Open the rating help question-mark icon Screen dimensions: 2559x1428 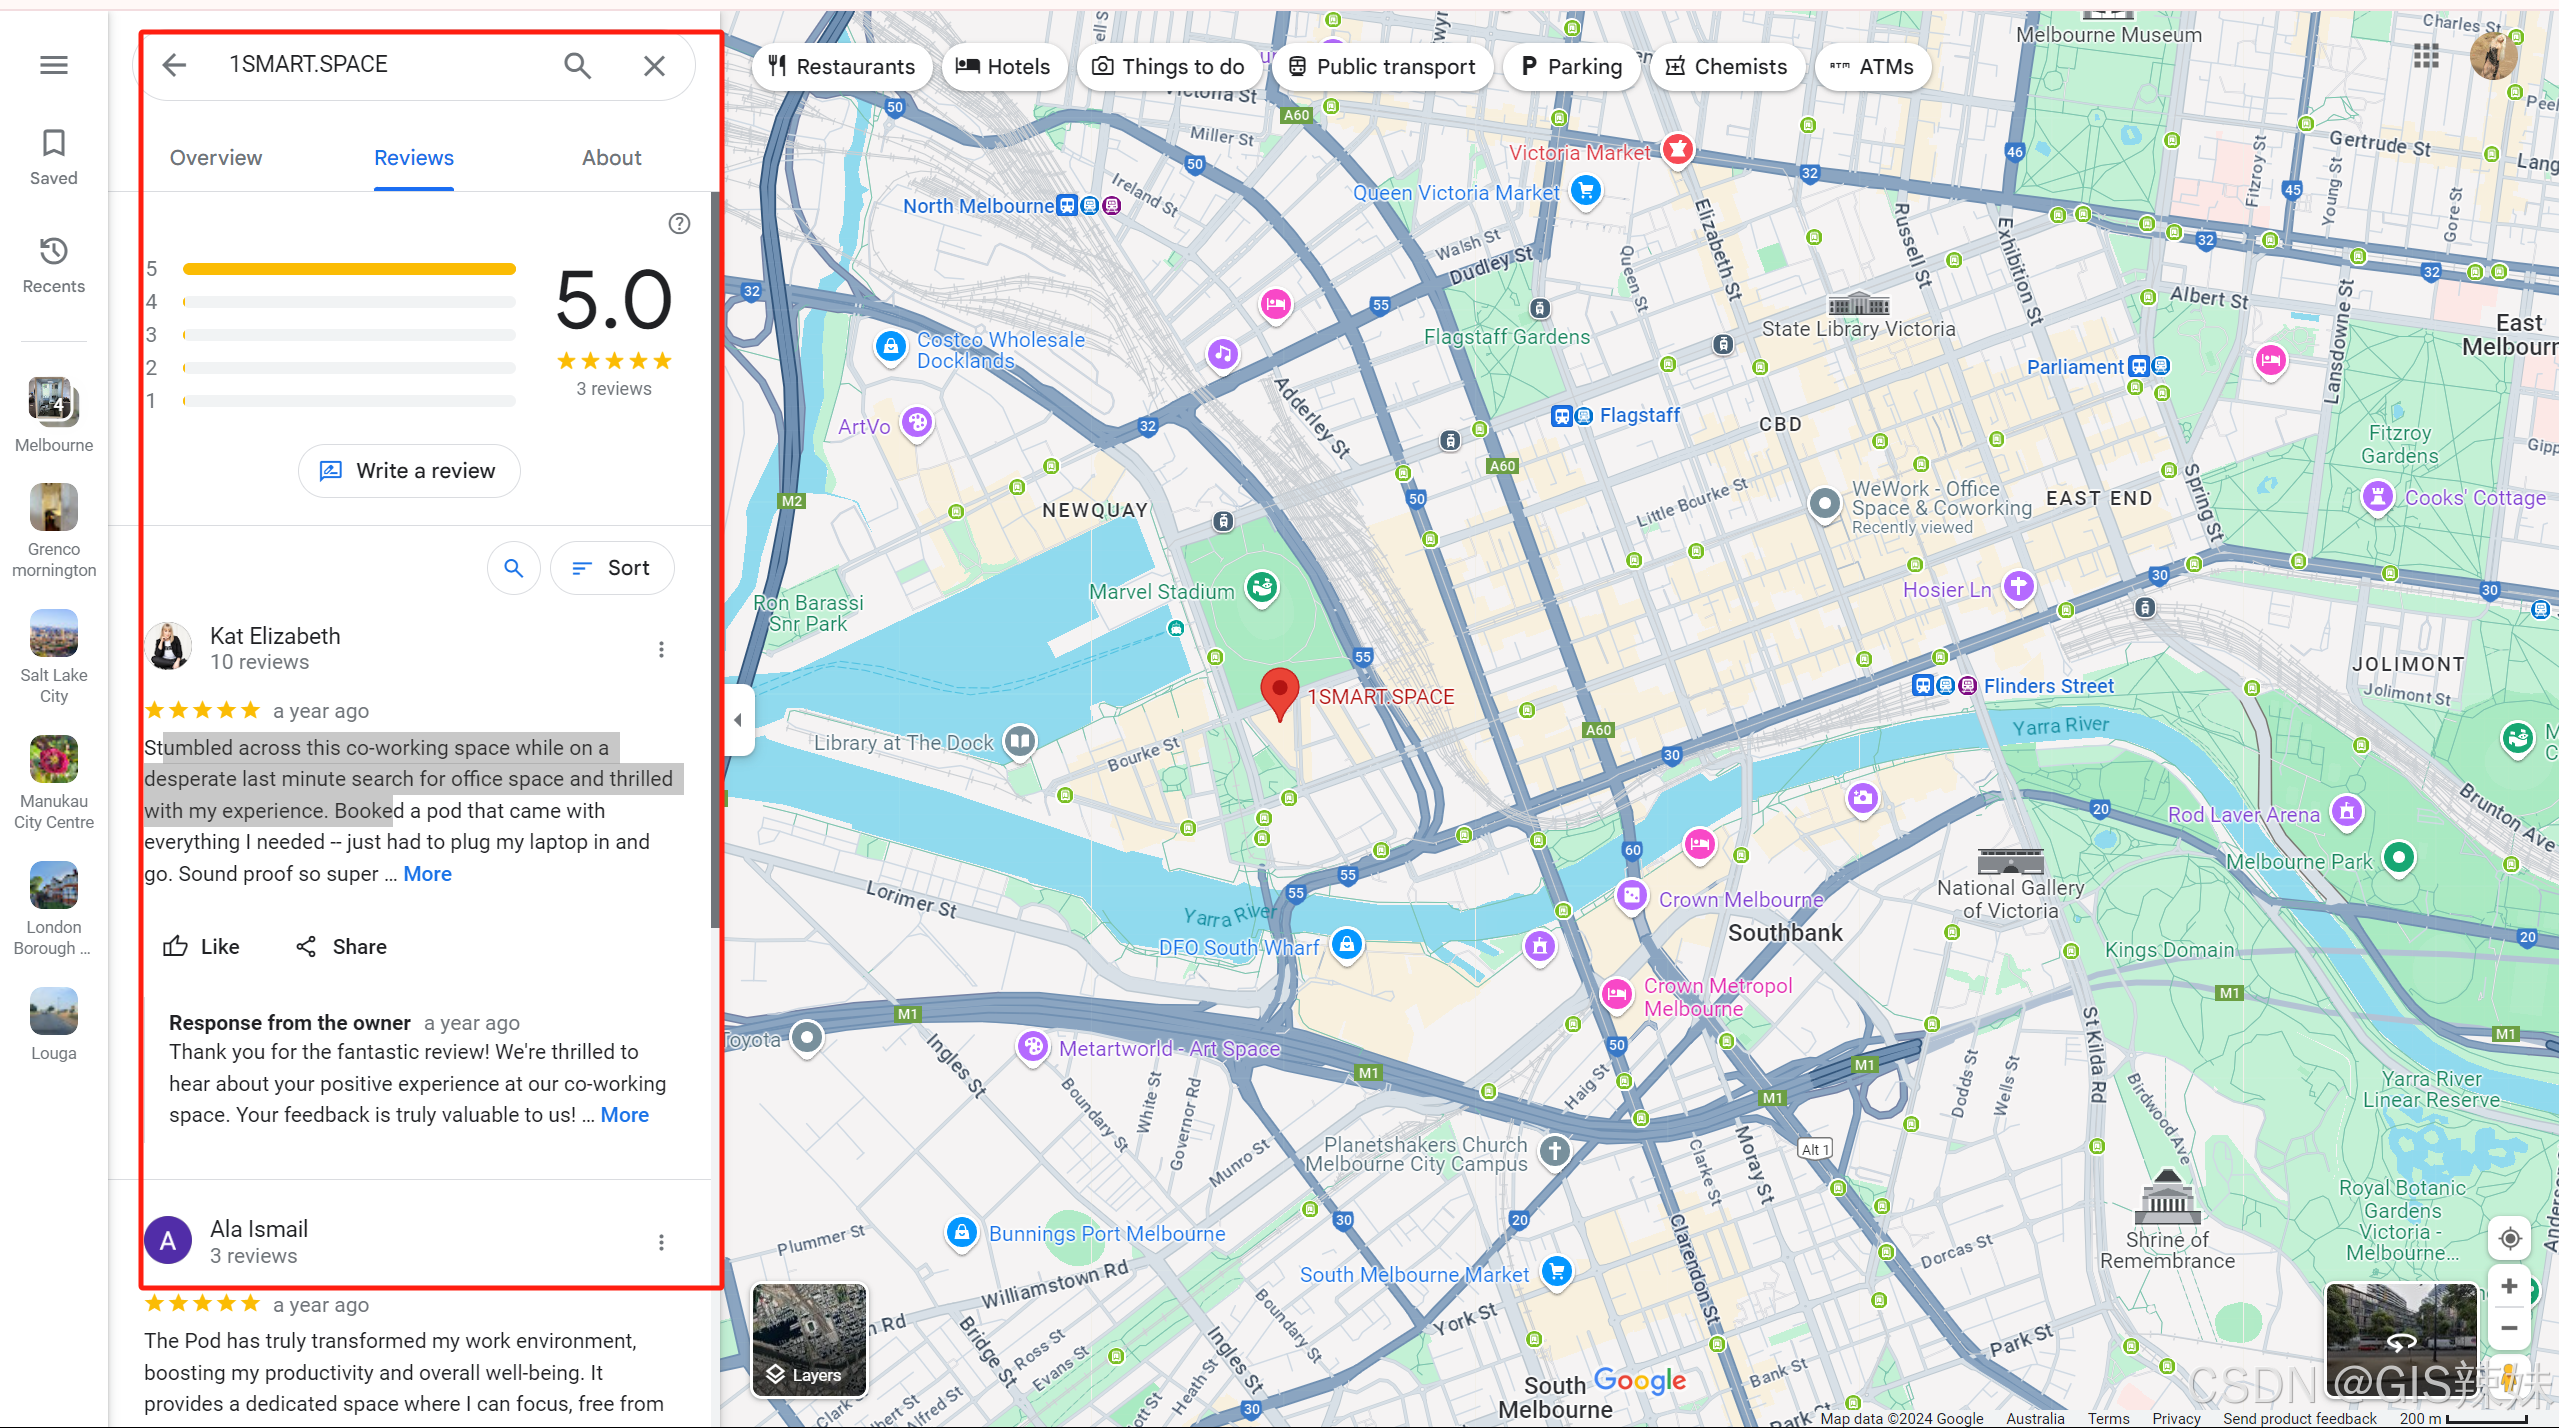coord(679,223)
